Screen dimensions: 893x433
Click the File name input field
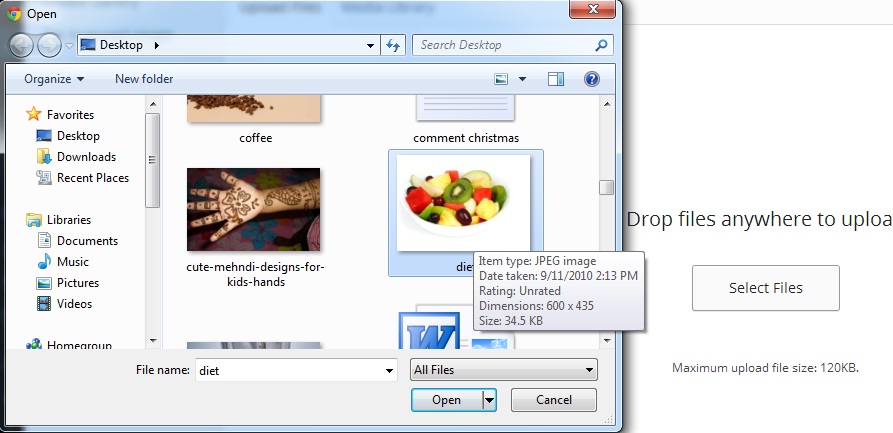[289, 370]
